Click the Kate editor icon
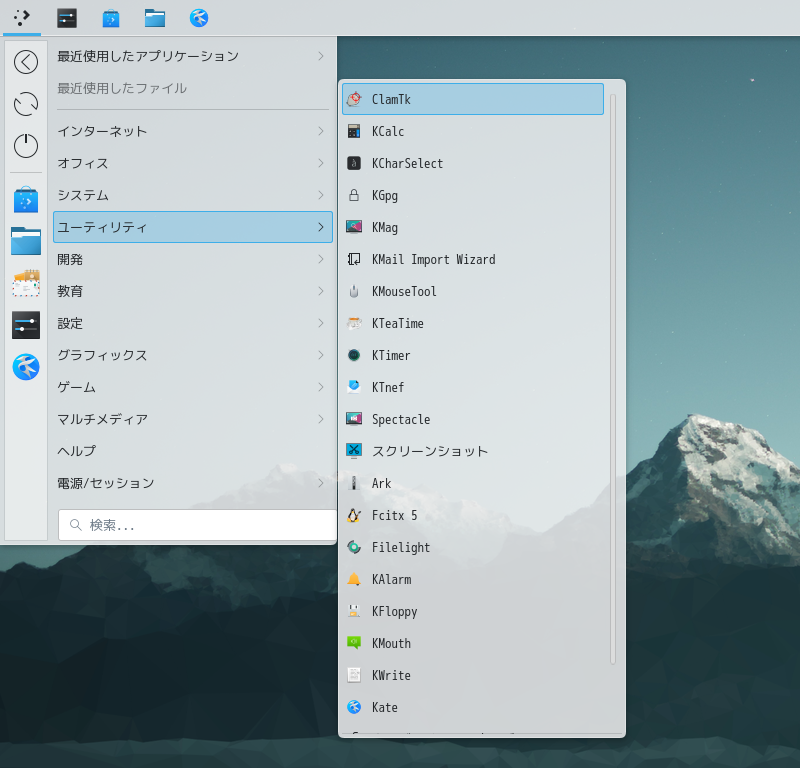Image resolution: width=800 pixels, height=768 pixels. [354, 707]
